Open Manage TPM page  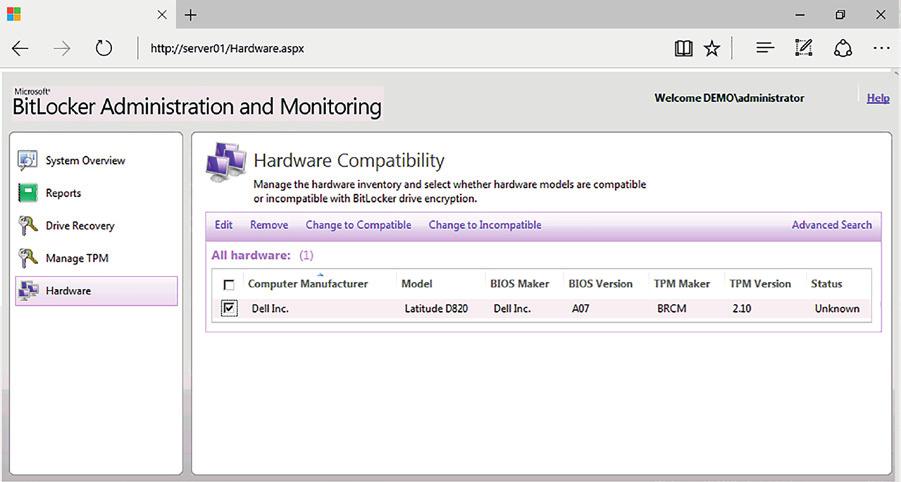pos(77,258)
